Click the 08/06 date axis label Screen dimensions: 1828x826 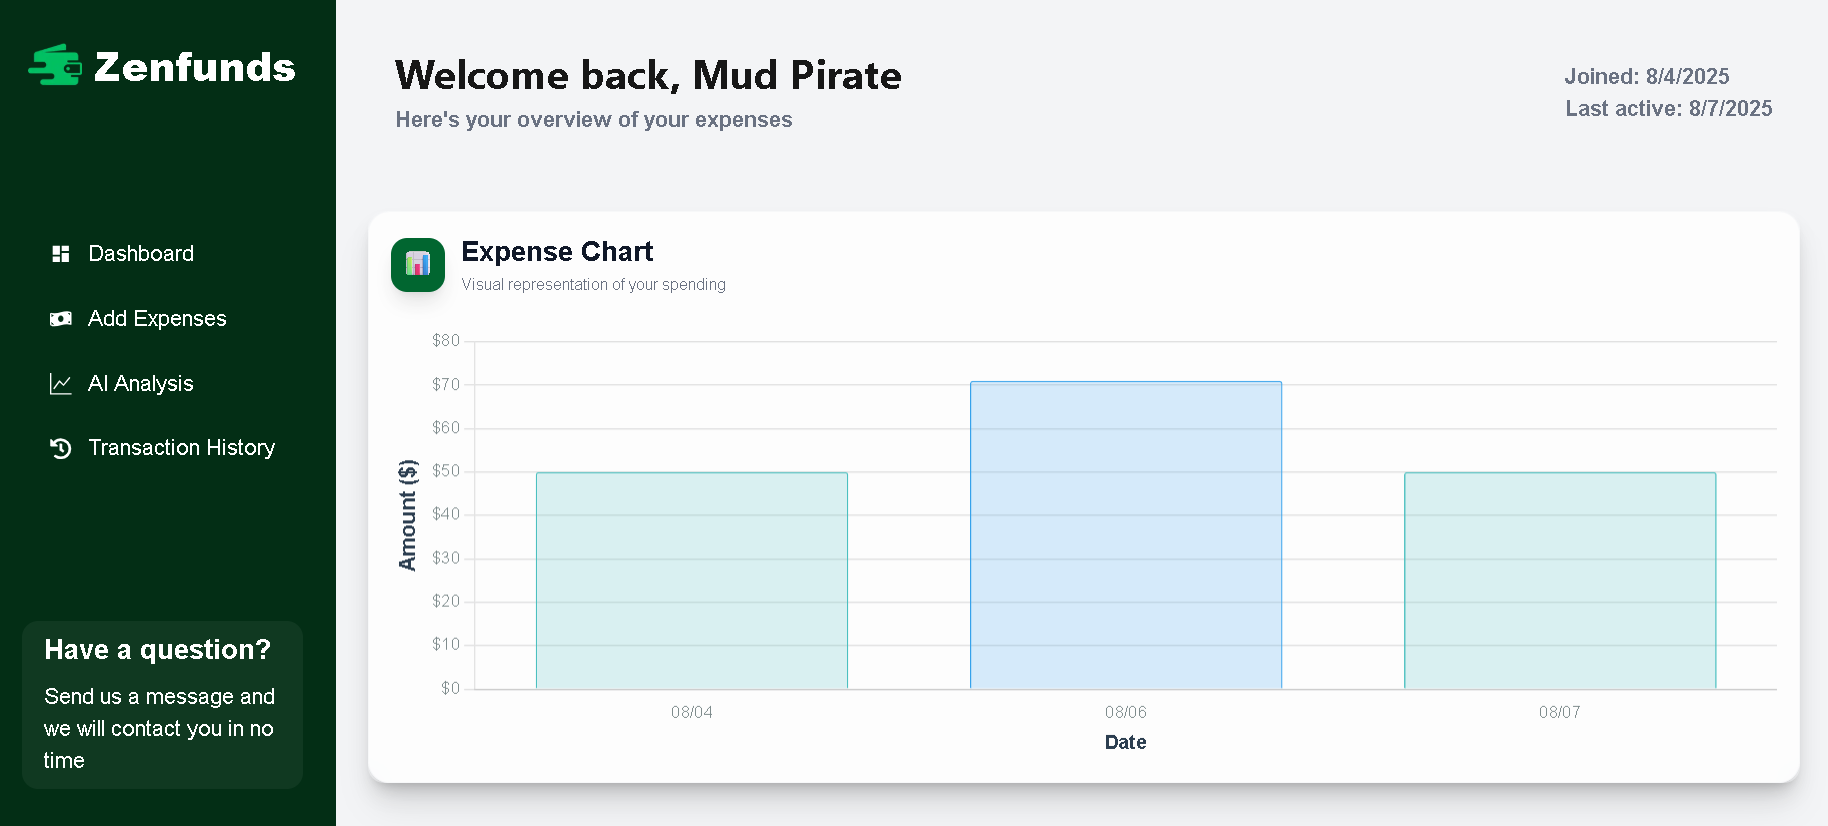pos(1126,712)
